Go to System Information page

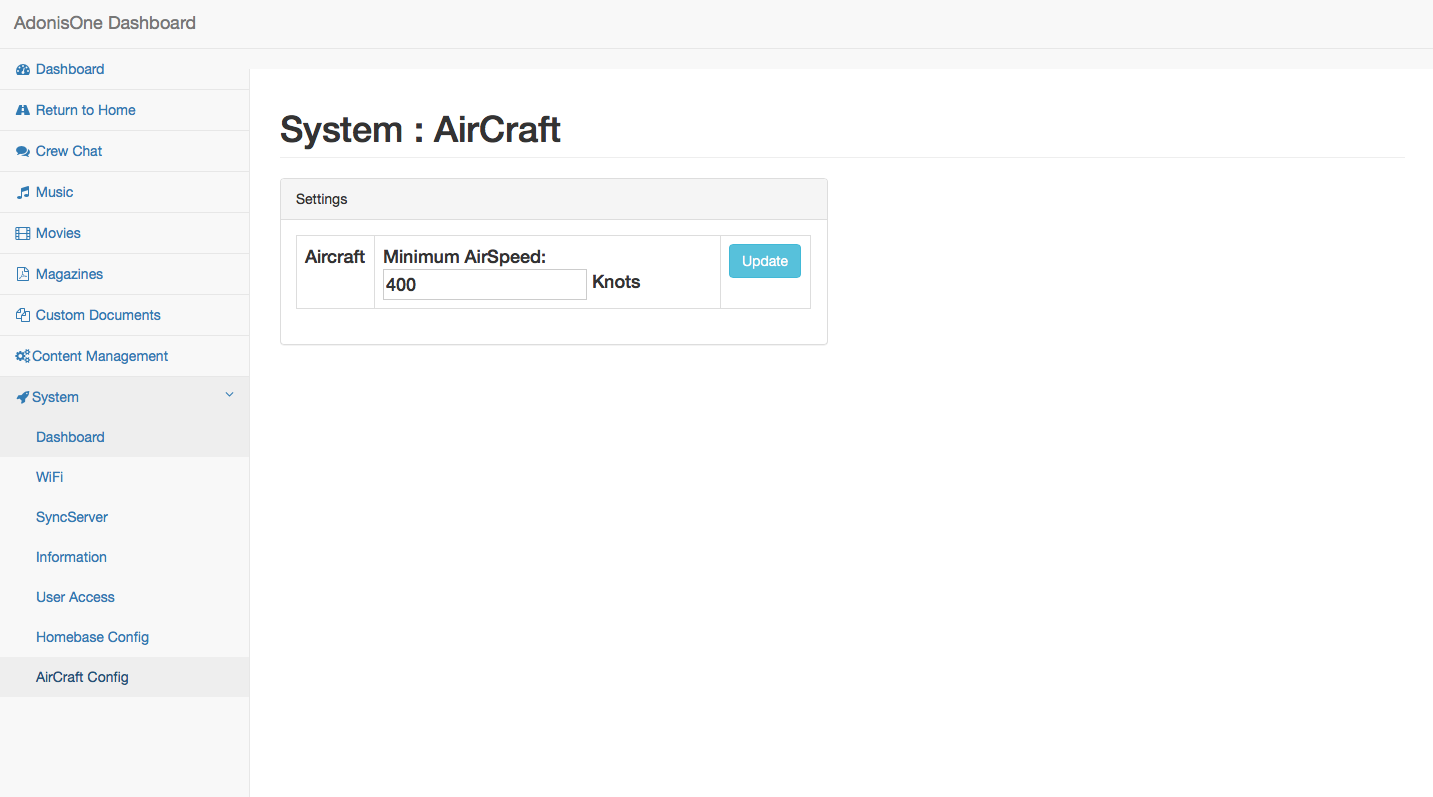(71, 557)
